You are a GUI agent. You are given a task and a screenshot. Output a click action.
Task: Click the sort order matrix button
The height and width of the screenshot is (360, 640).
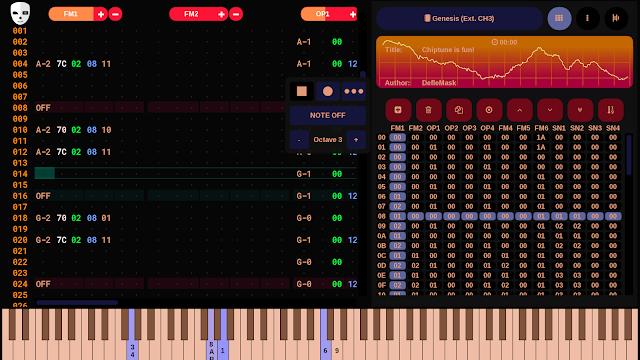click(611, 110)
